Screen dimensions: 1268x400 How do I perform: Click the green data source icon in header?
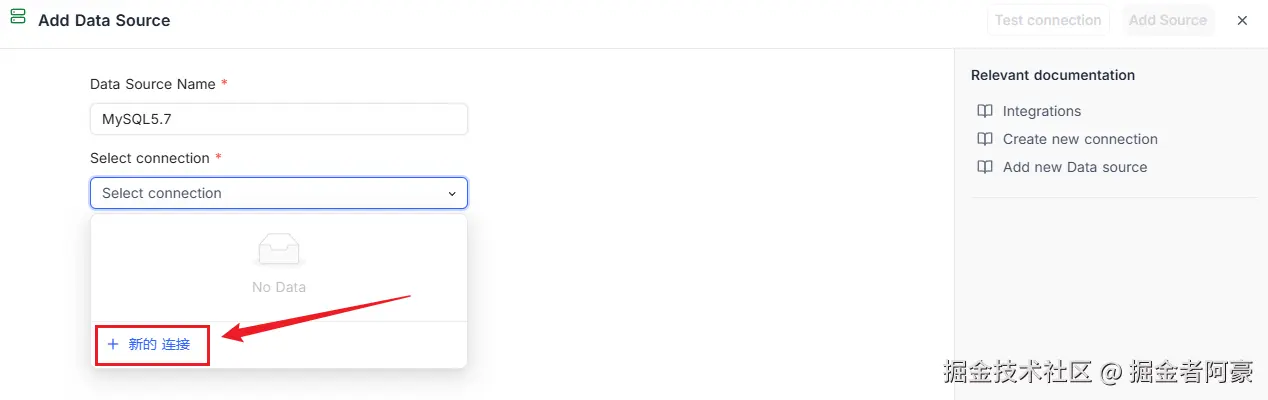tap(18, 17)
